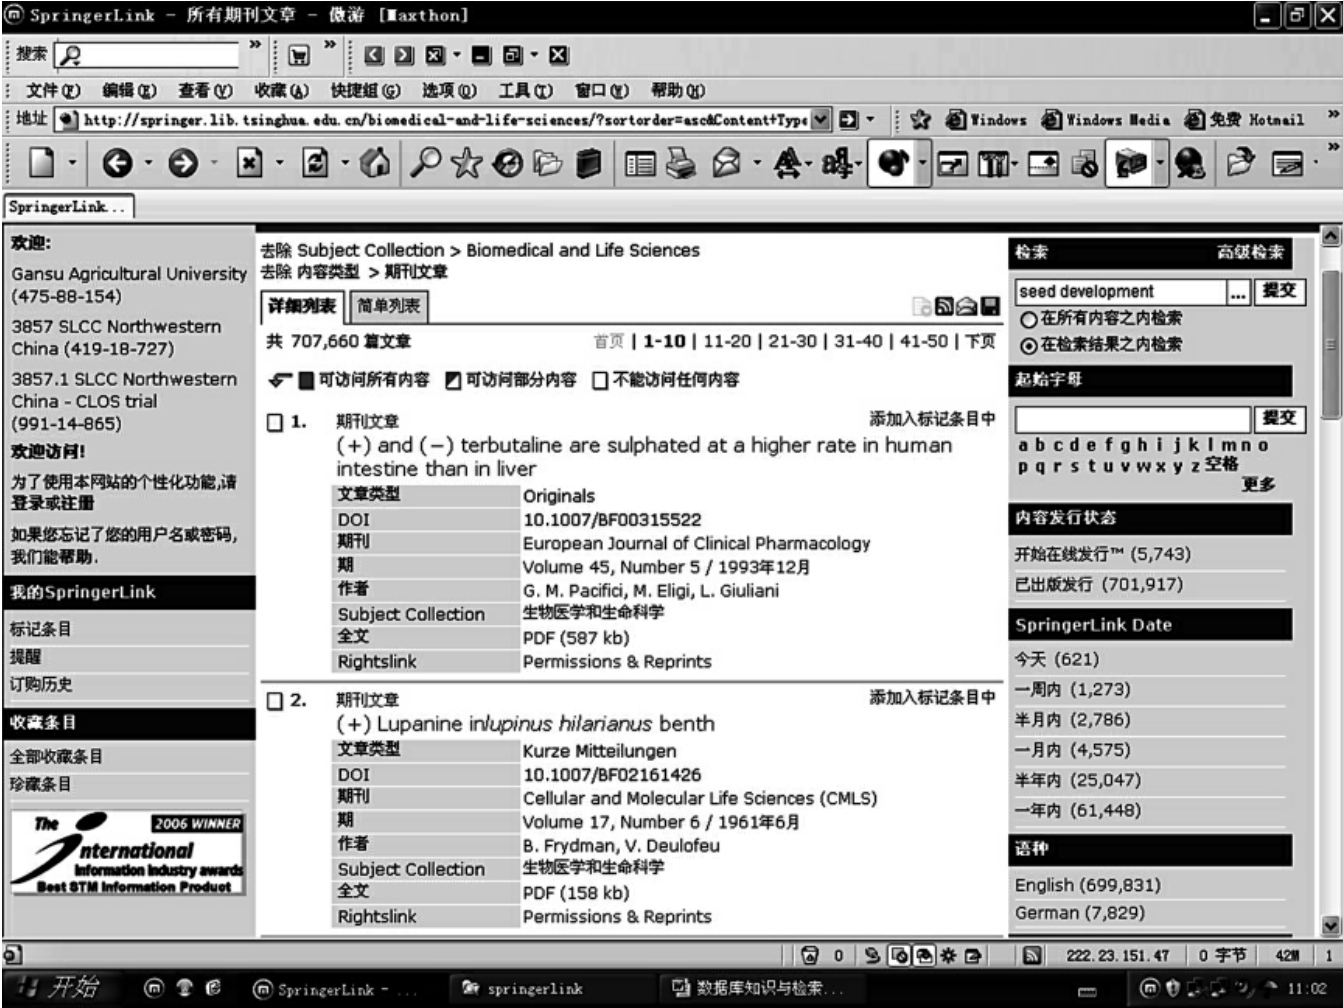The image size is (1343, 1008).
Task: Click the seed development search field
Action: [x=1121, y=292]
